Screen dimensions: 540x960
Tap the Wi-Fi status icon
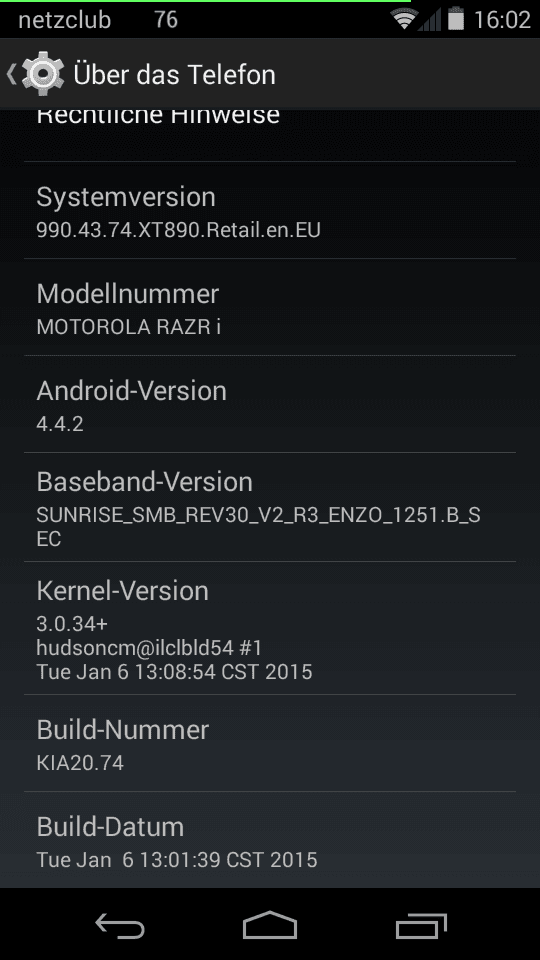404,19
